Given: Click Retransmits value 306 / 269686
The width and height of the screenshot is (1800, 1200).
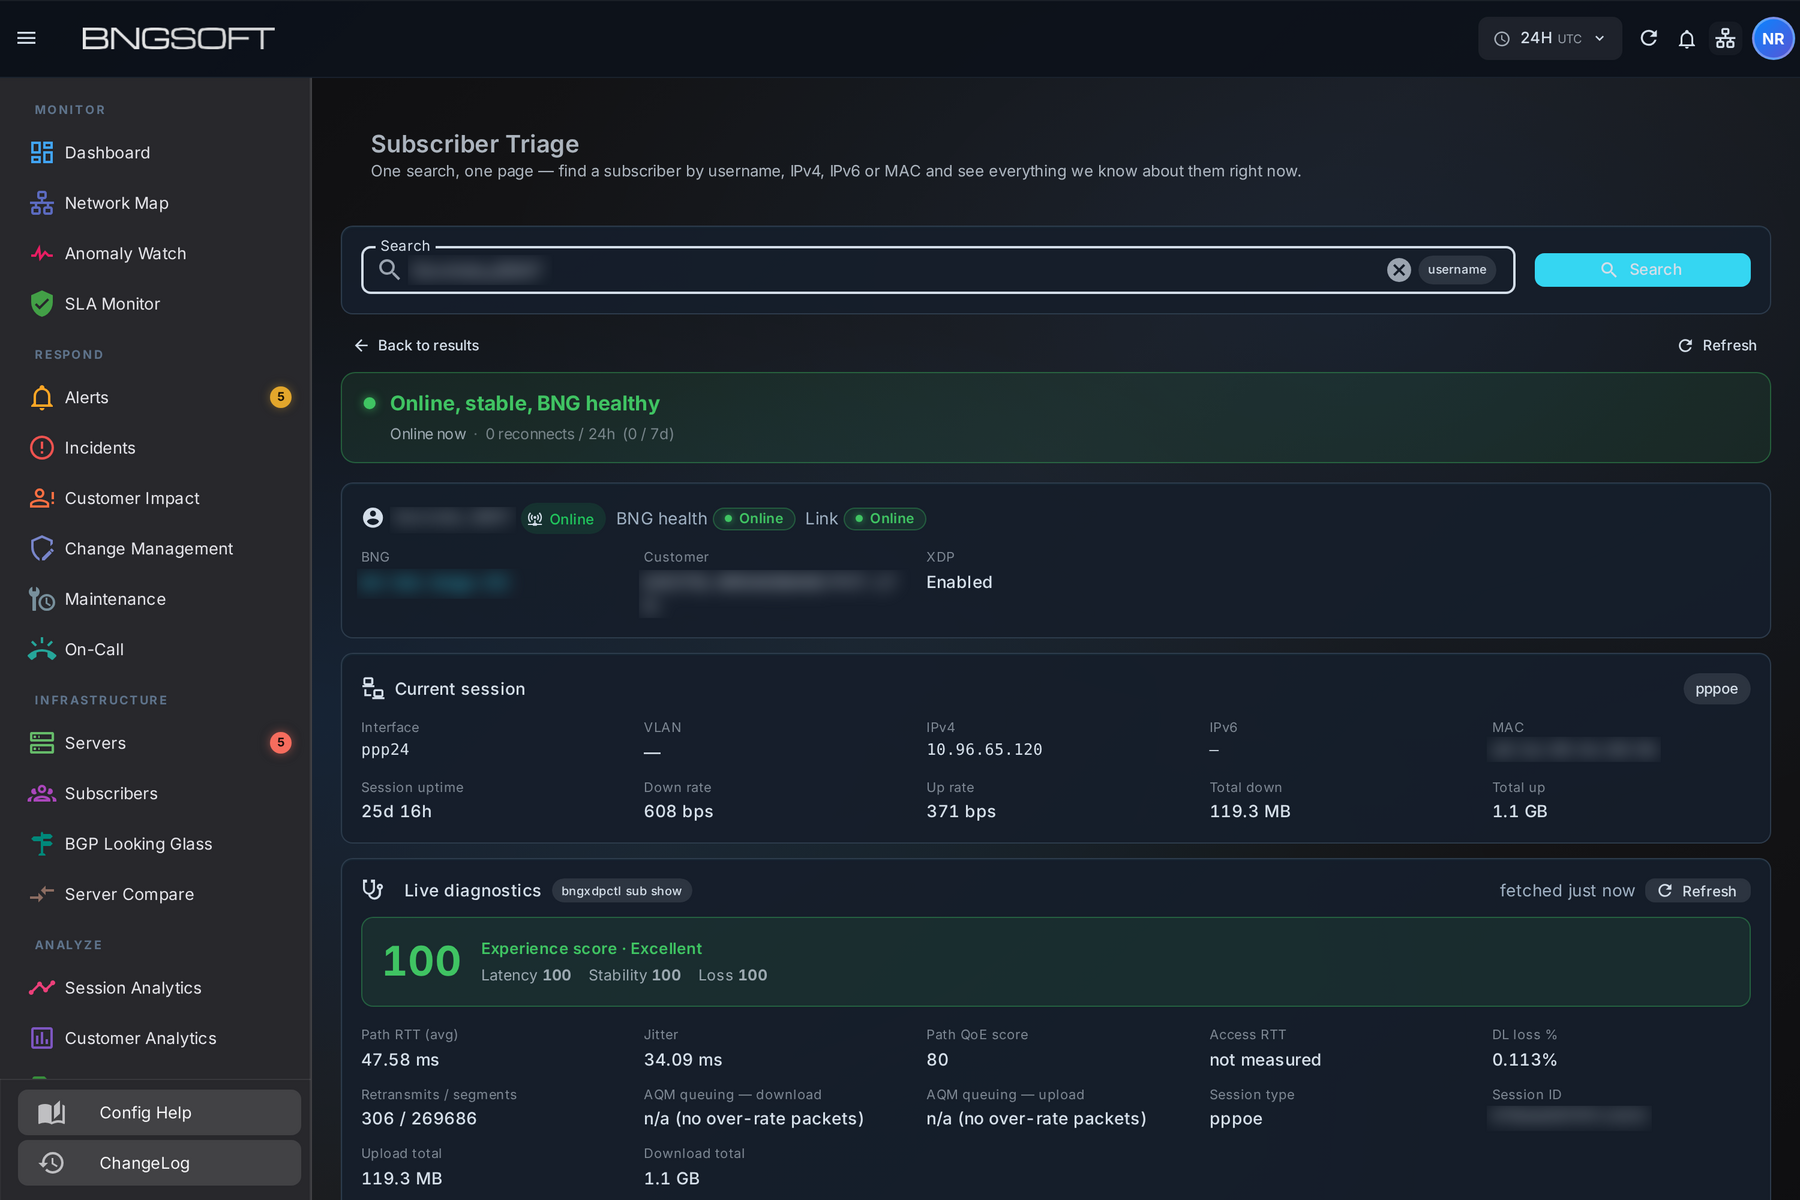Looking at the screenshot, I should 419,1119.
